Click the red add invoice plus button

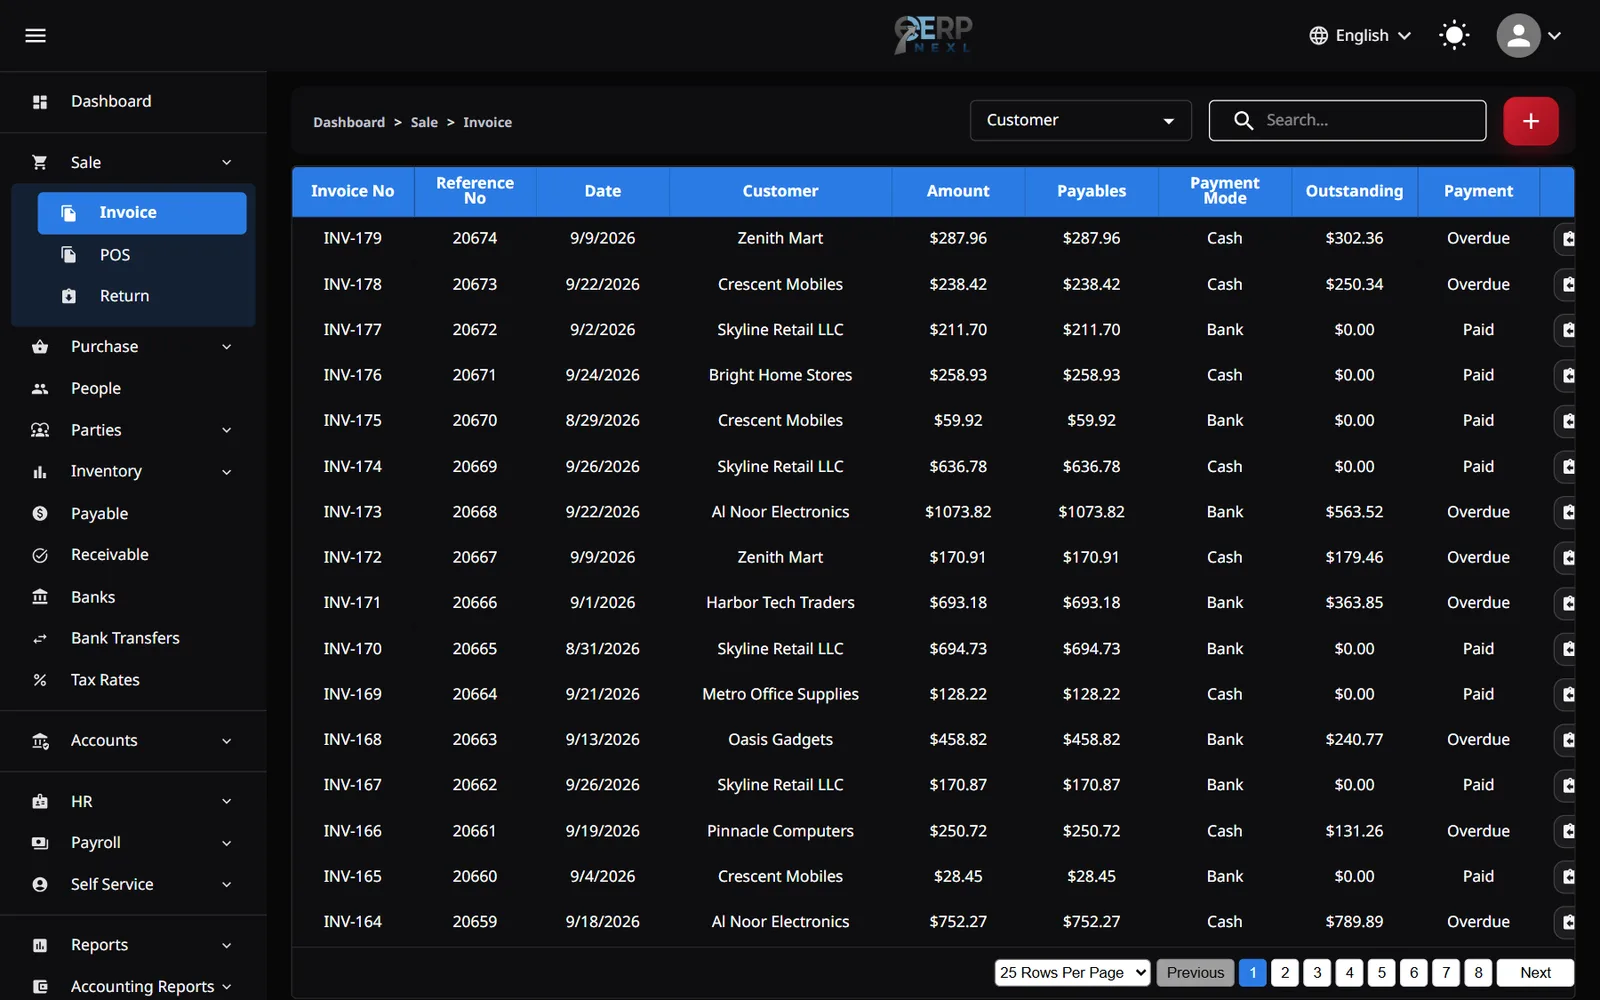click(x=1530, y=121)
